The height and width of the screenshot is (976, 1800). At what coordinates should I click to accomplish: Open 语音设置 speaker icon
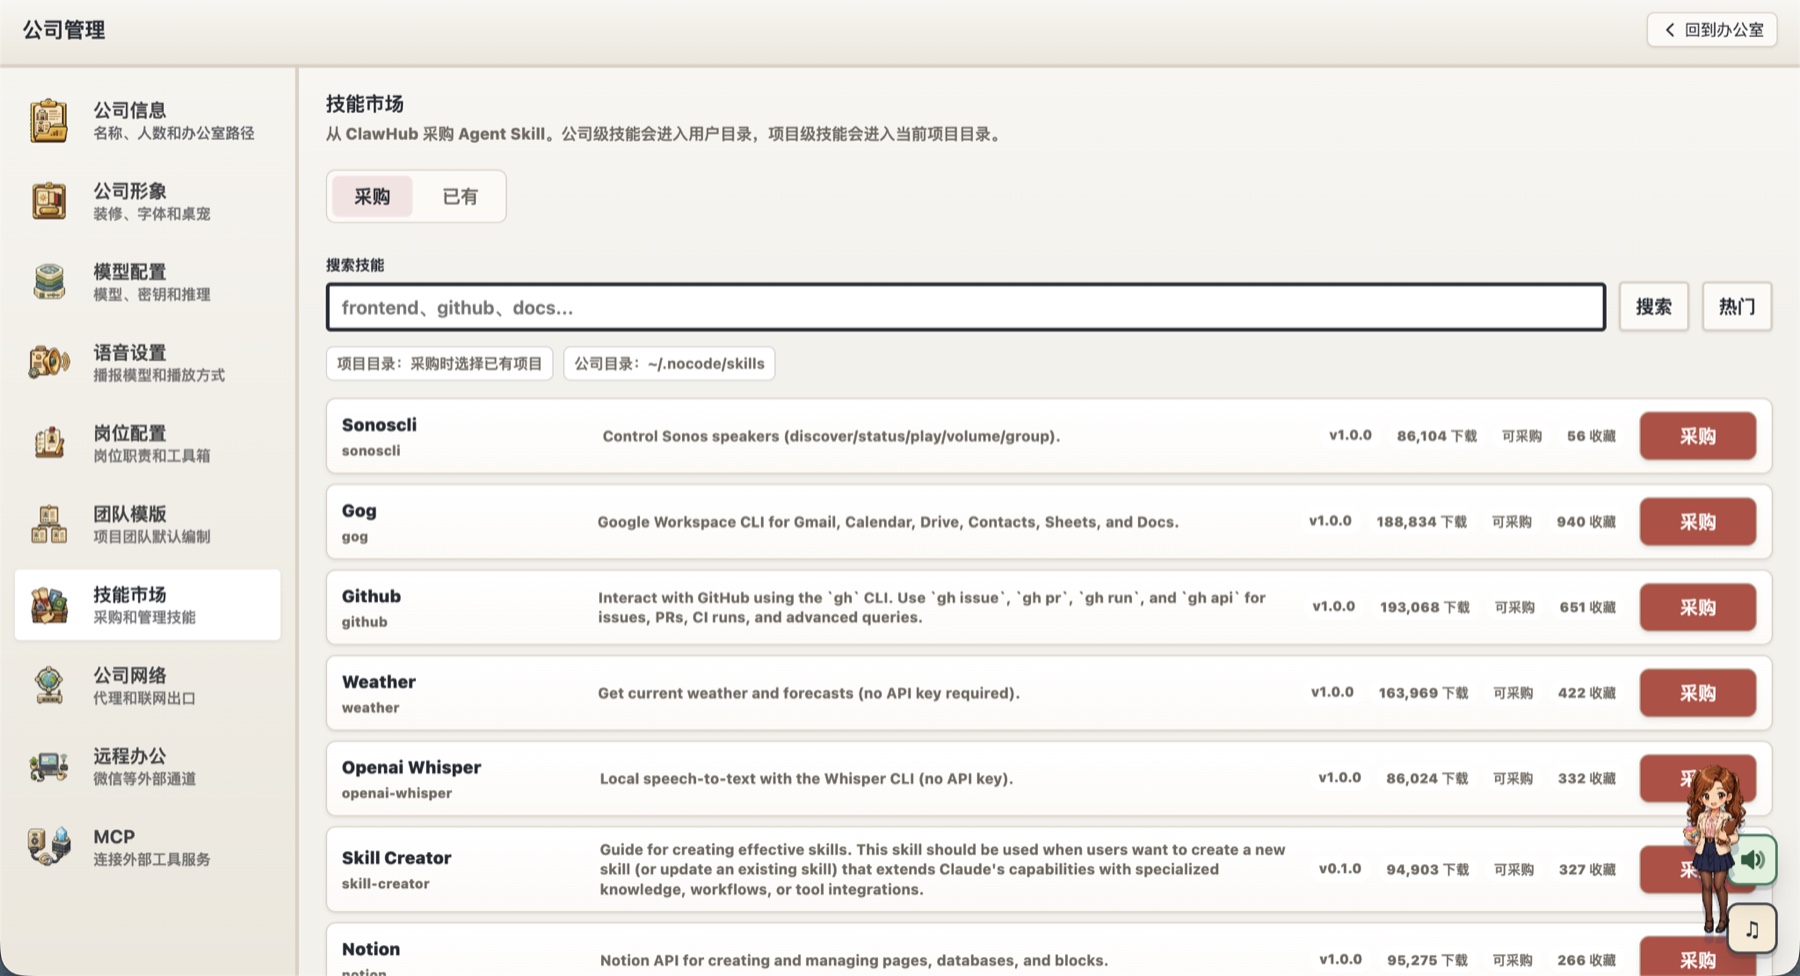(48, 362)
